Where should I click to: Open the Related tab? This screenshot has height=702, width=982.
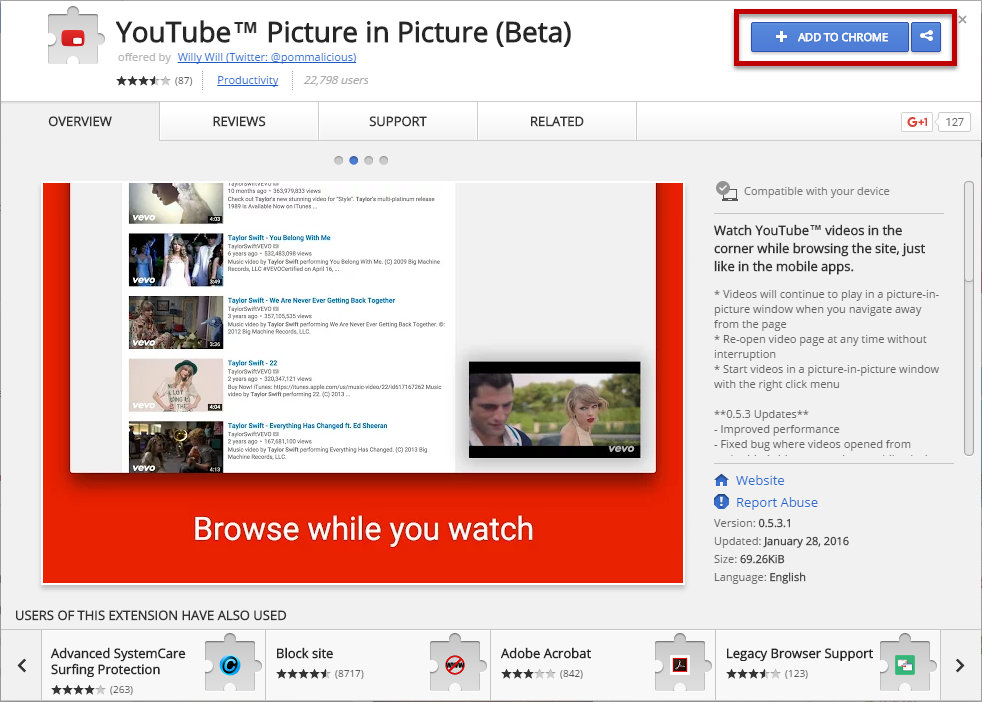click(557, 121)
